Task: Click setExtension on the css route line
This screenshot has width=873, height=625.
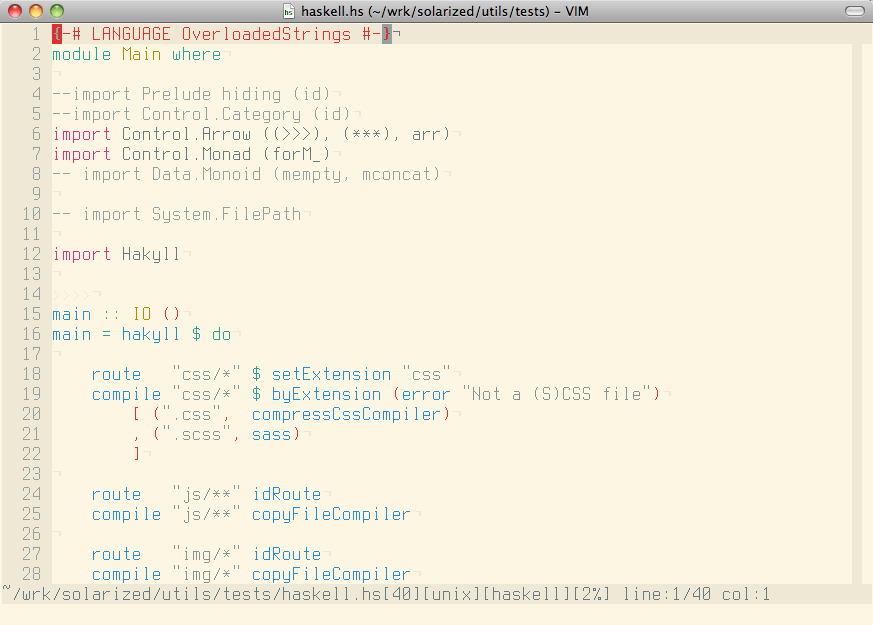Action: point(331,374)
